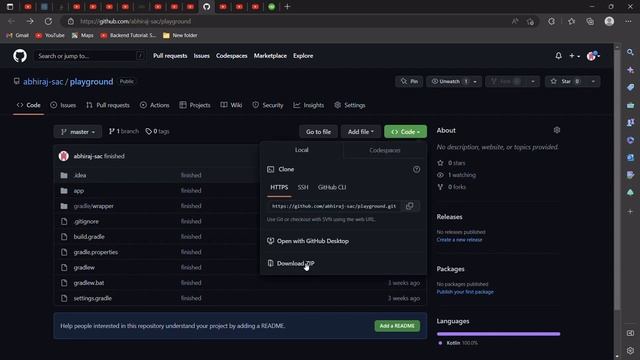
Task: Focus the Search or jump to field
Action: 90,56
